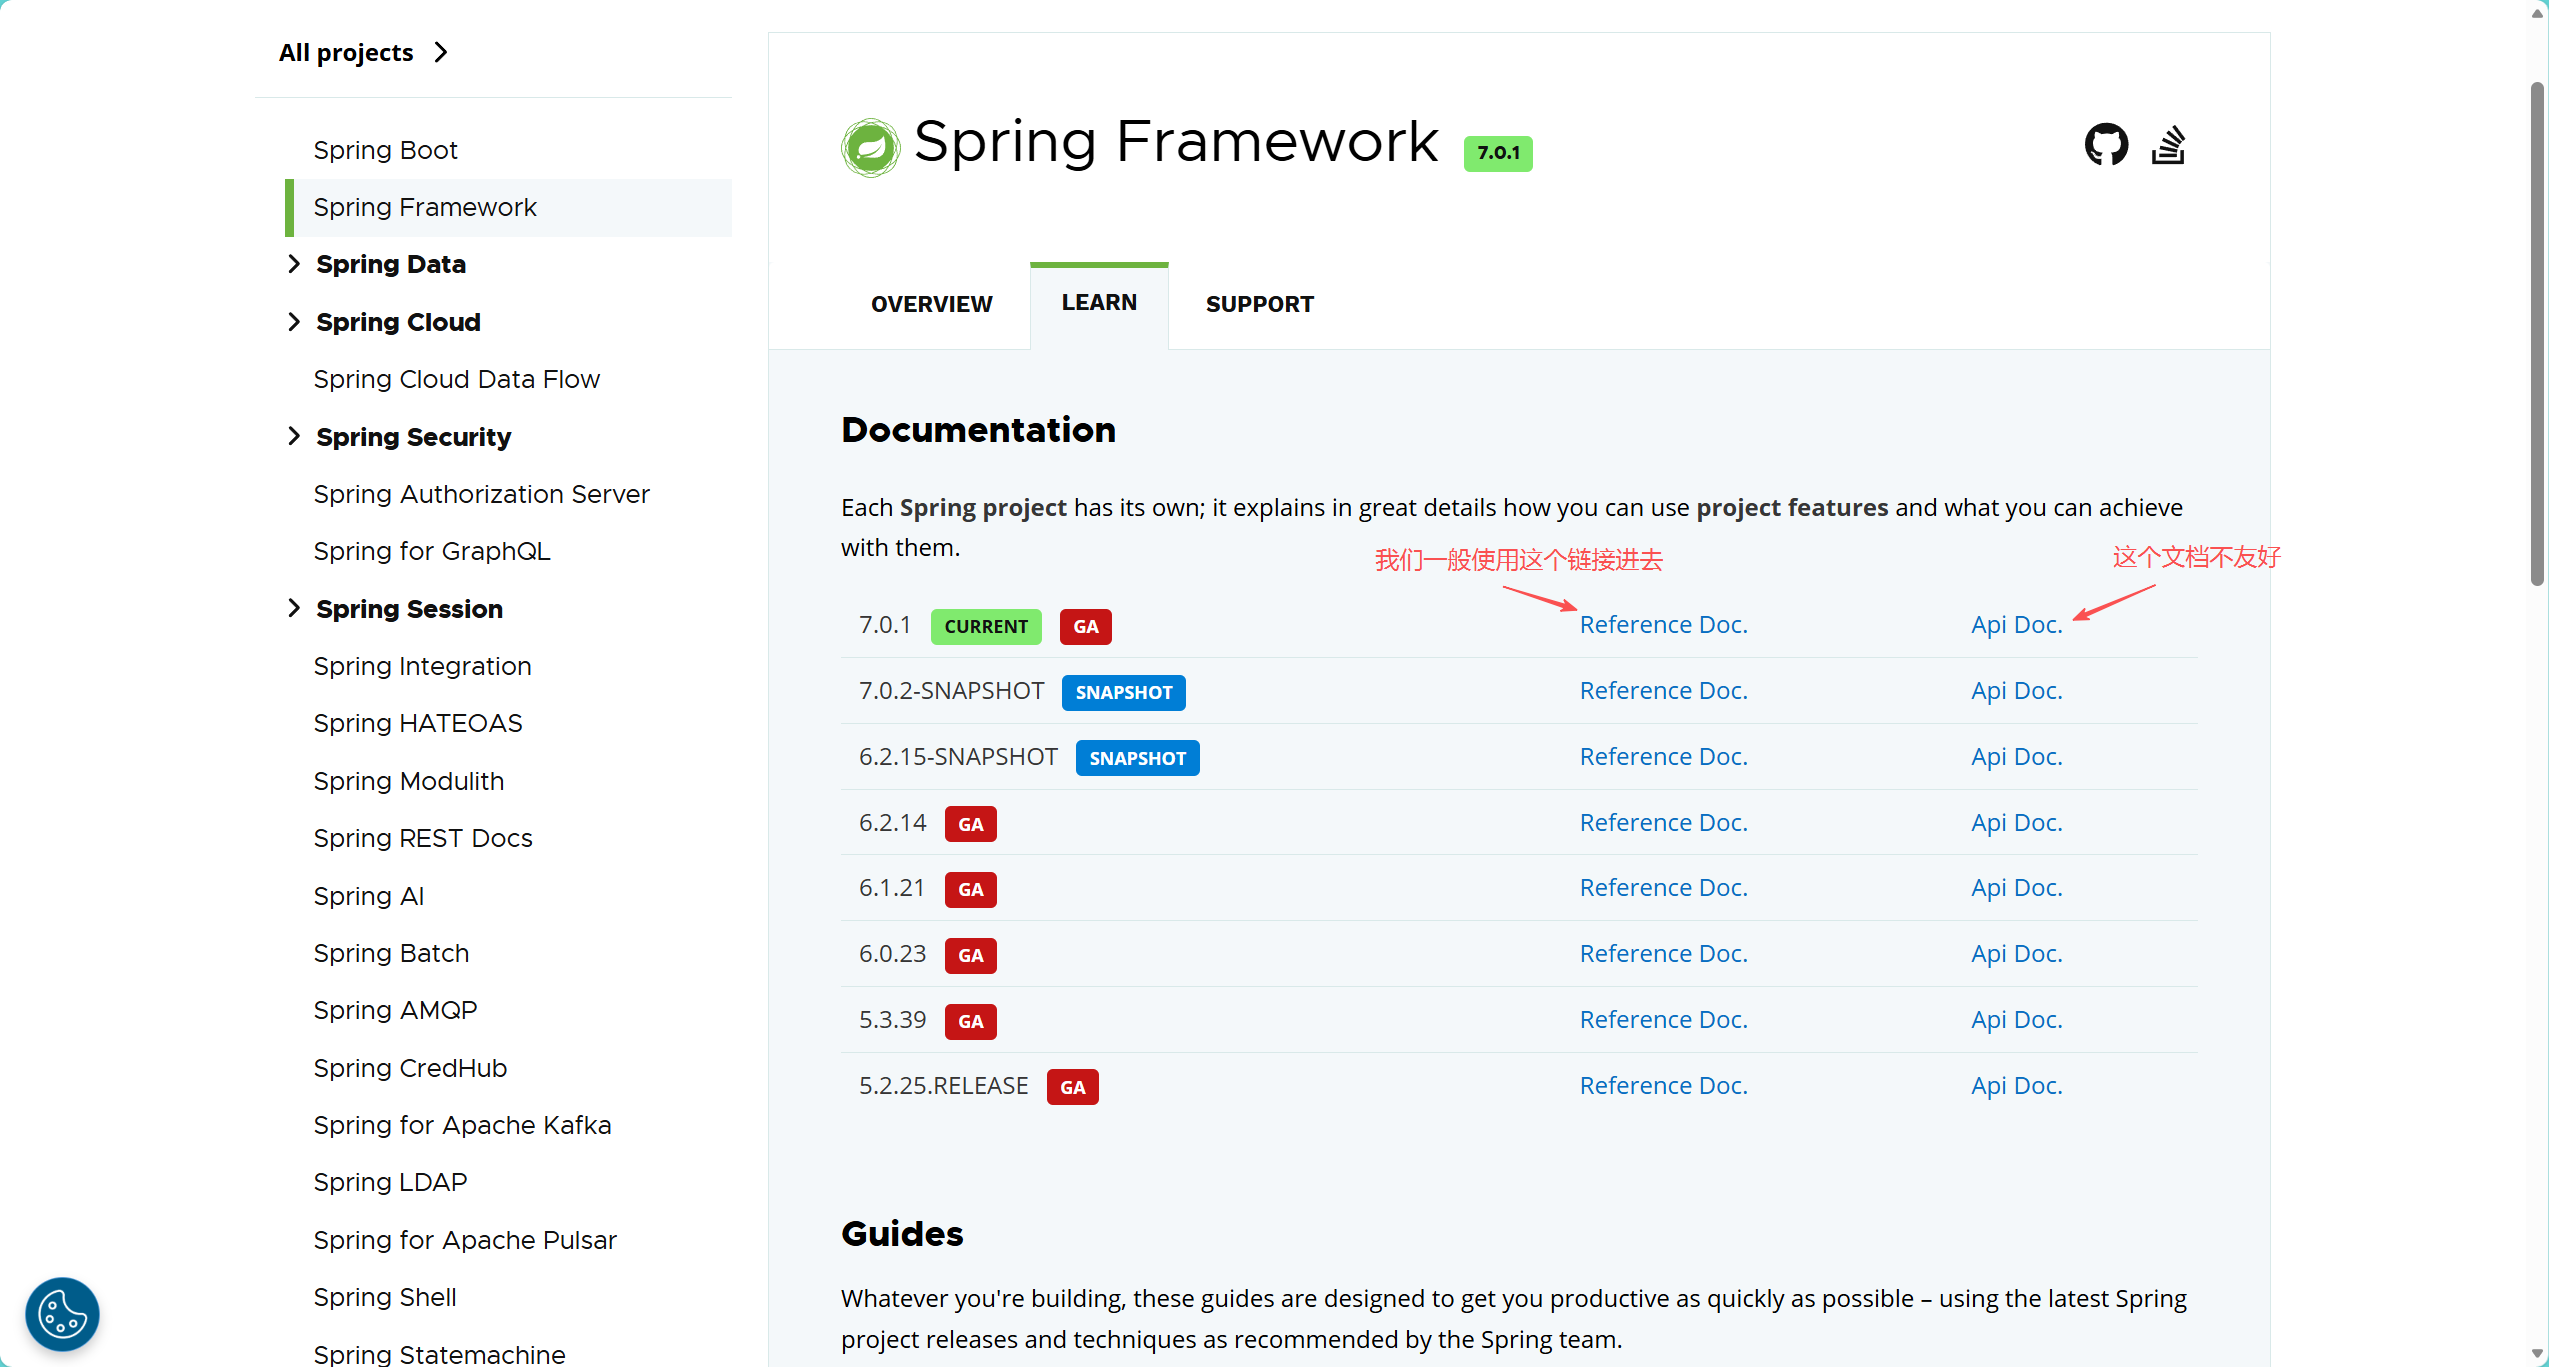This screenshot has height=1367, width=2549.
Task: Click the SNAPSHOT badge for 7.0.2-SNAPSHOT
Action: tap(1123, 693)
